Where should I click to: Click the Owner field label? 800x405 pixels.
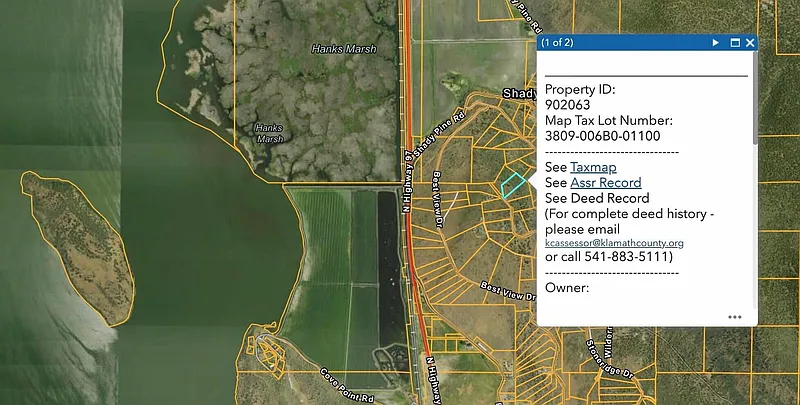pyautogui.click(x=567, y=288)
